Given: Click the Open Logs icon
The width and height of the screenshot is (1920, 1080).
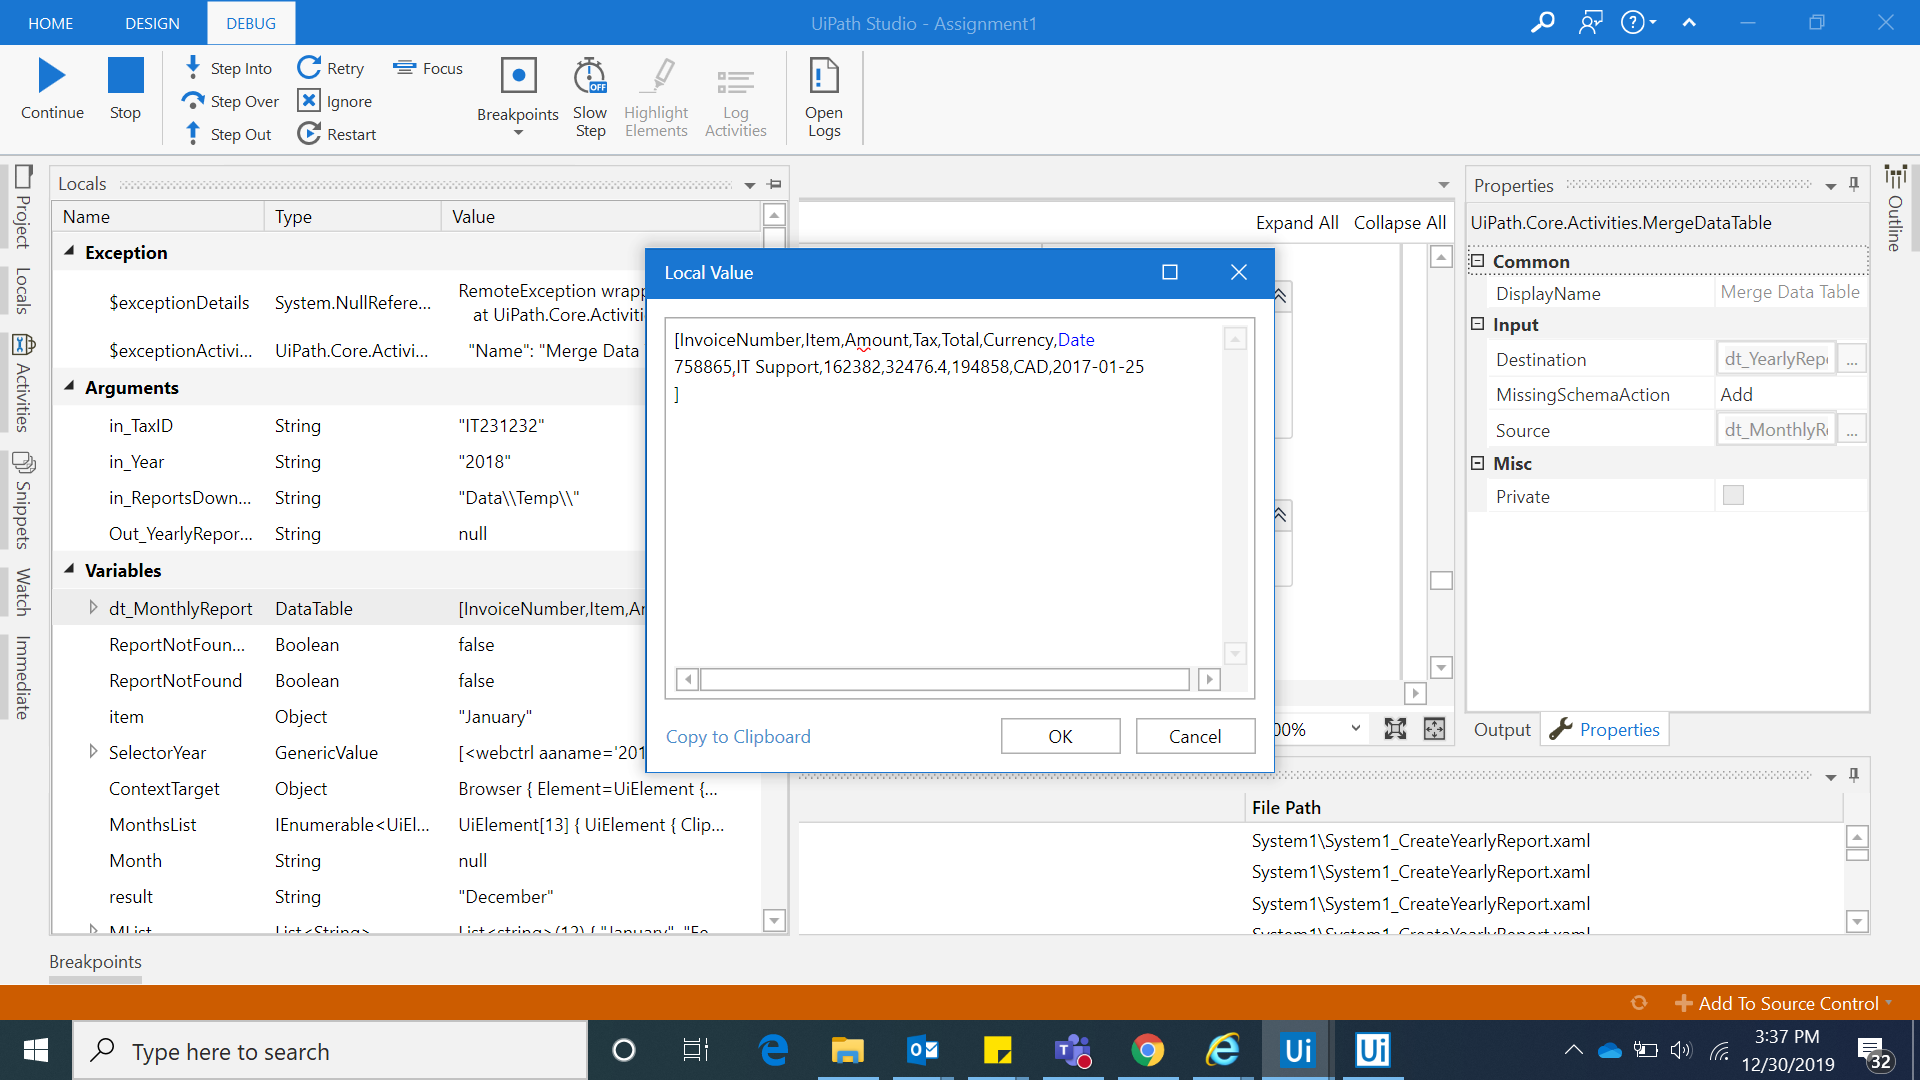Looking at the screenshot, I should 823,76.
